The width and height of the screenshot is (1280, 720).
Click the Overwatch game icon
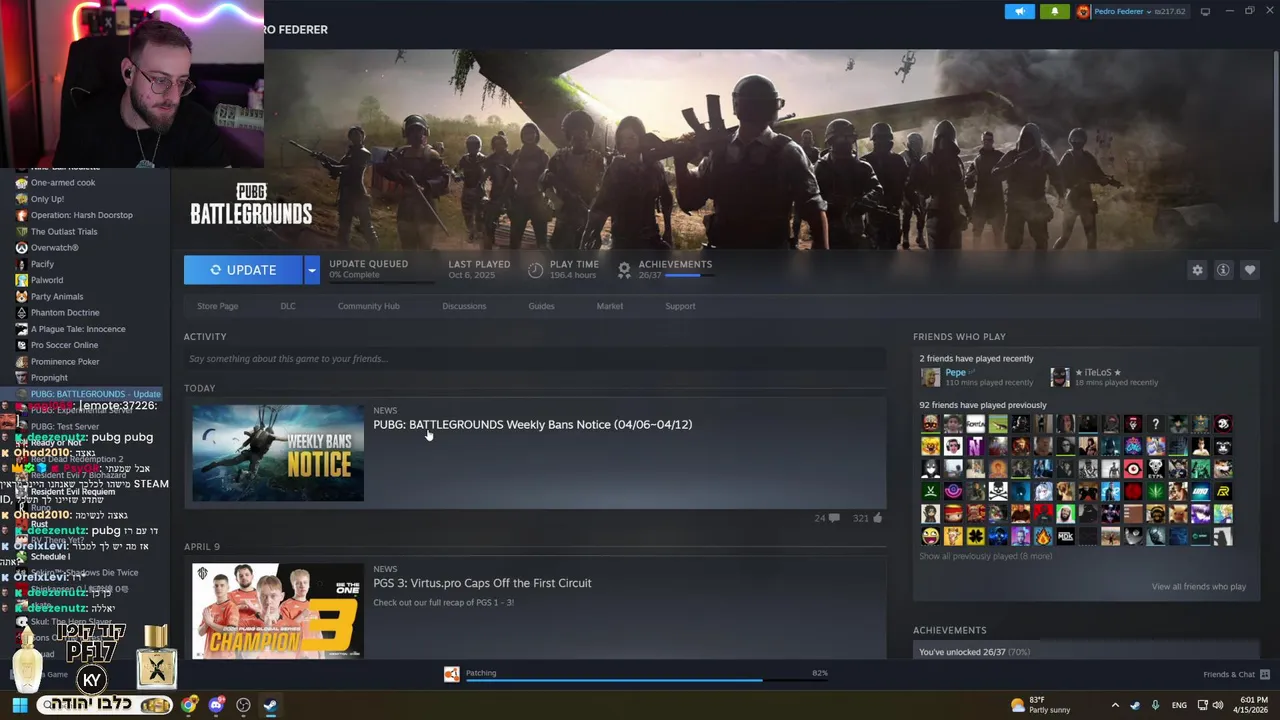[21, 248]
